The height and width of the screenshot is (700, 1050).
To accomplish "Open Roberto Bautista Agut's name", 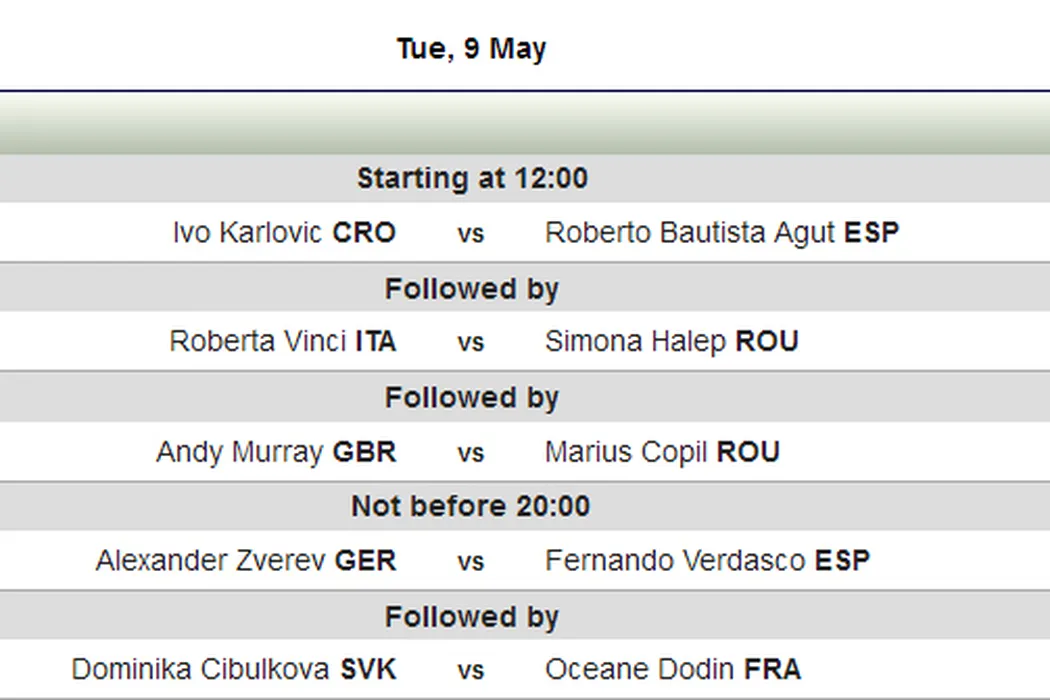I will coord(691,233).
